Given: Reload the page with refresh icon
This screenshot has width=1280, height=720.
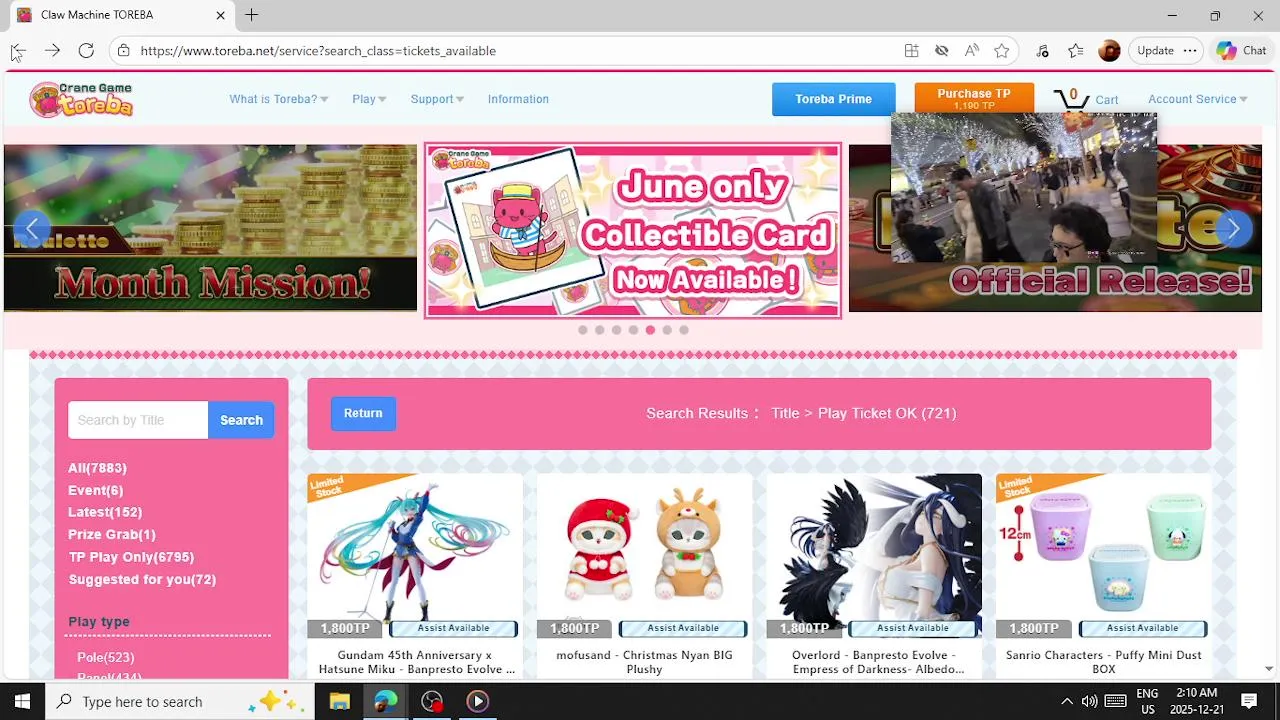Looking at the screenshot, I should click(86, 51).
